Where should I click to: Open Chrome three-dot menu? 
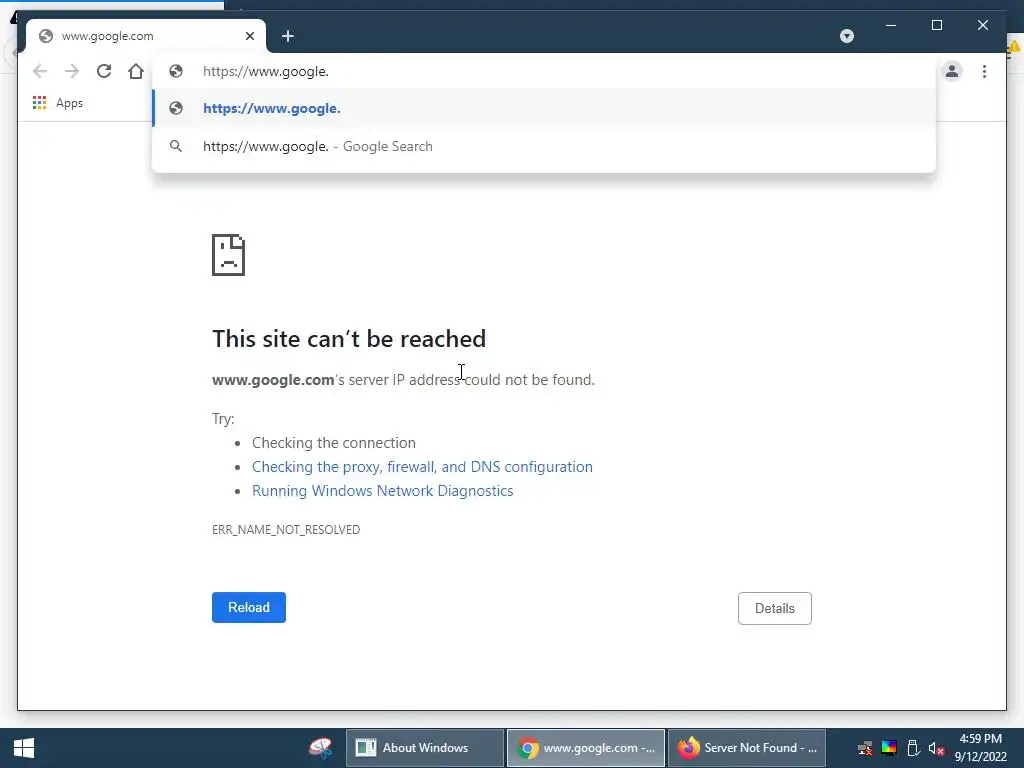984,71
